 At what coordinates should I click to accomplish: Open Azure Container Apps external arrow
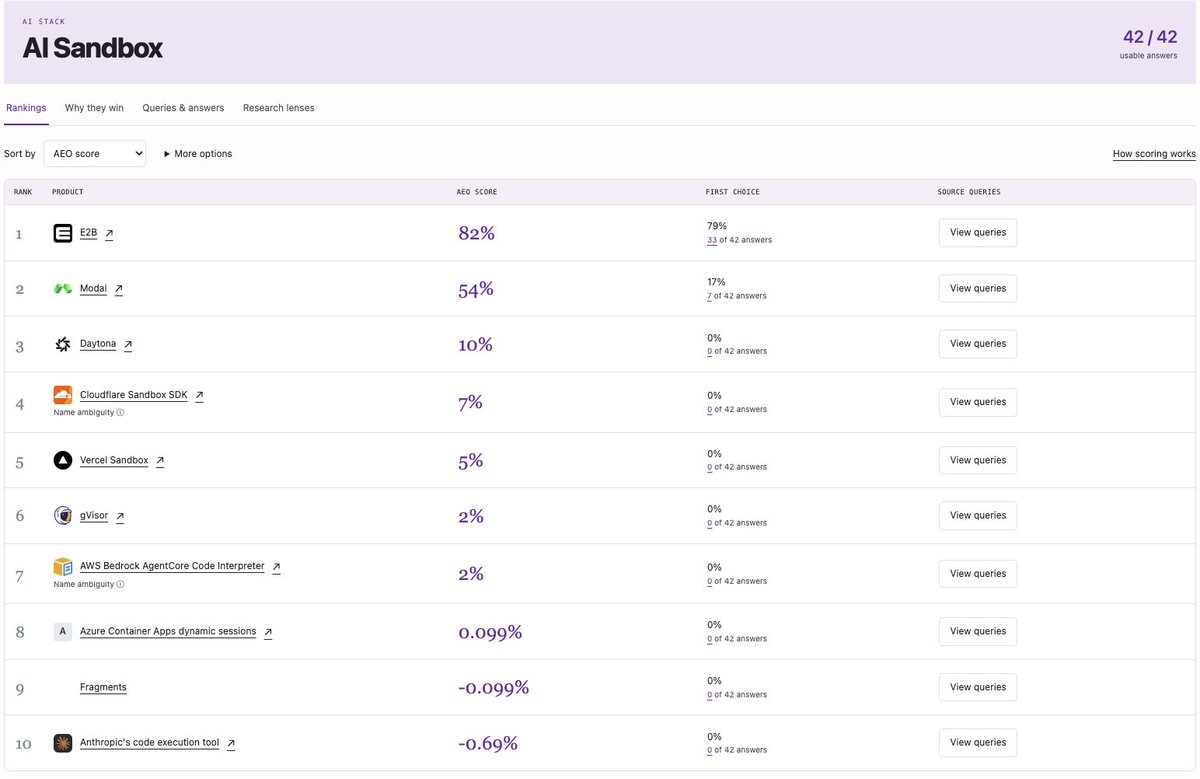[x=268, y=632]
